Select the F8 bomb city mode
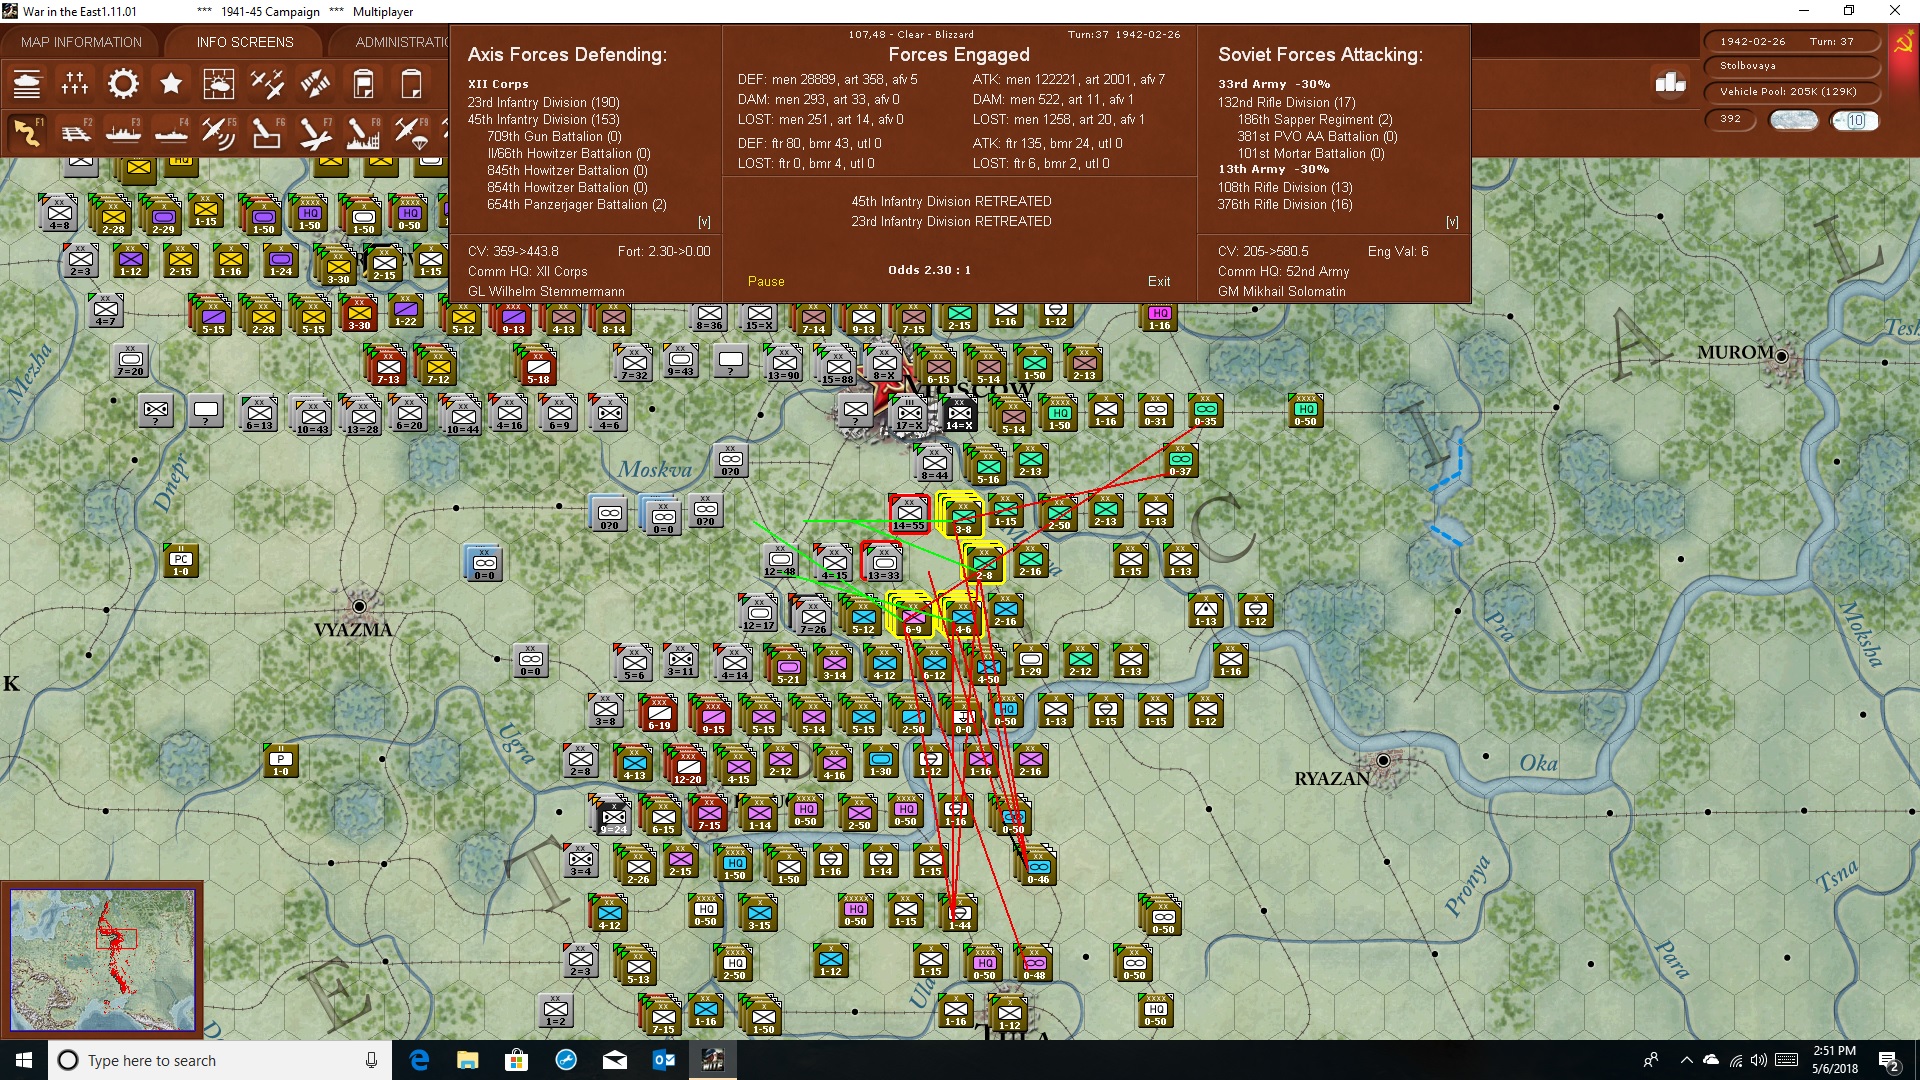The image size is (1920, 1080). point(363,132)
